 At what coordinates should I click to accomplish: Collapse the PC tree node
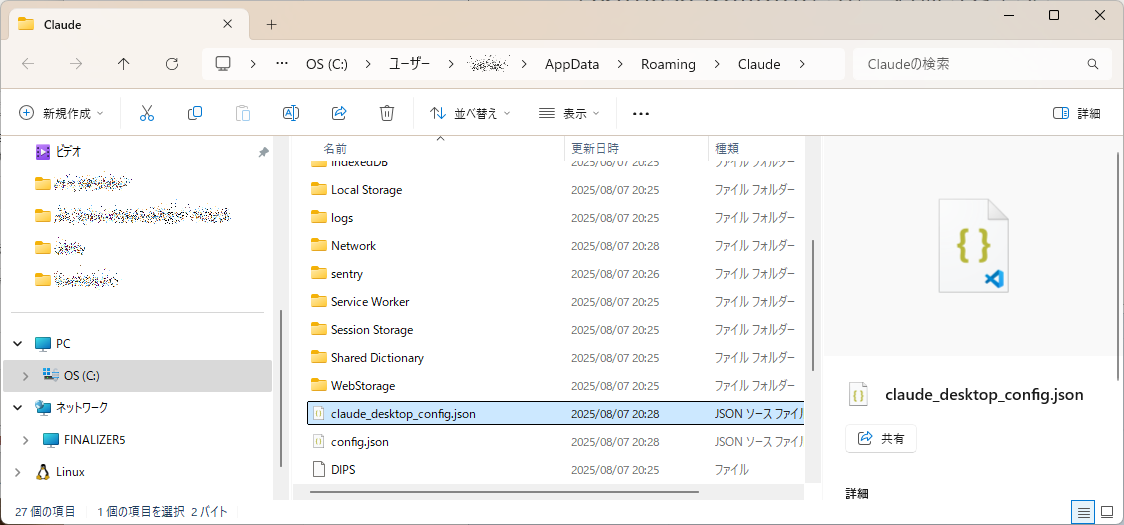(18, 344)
